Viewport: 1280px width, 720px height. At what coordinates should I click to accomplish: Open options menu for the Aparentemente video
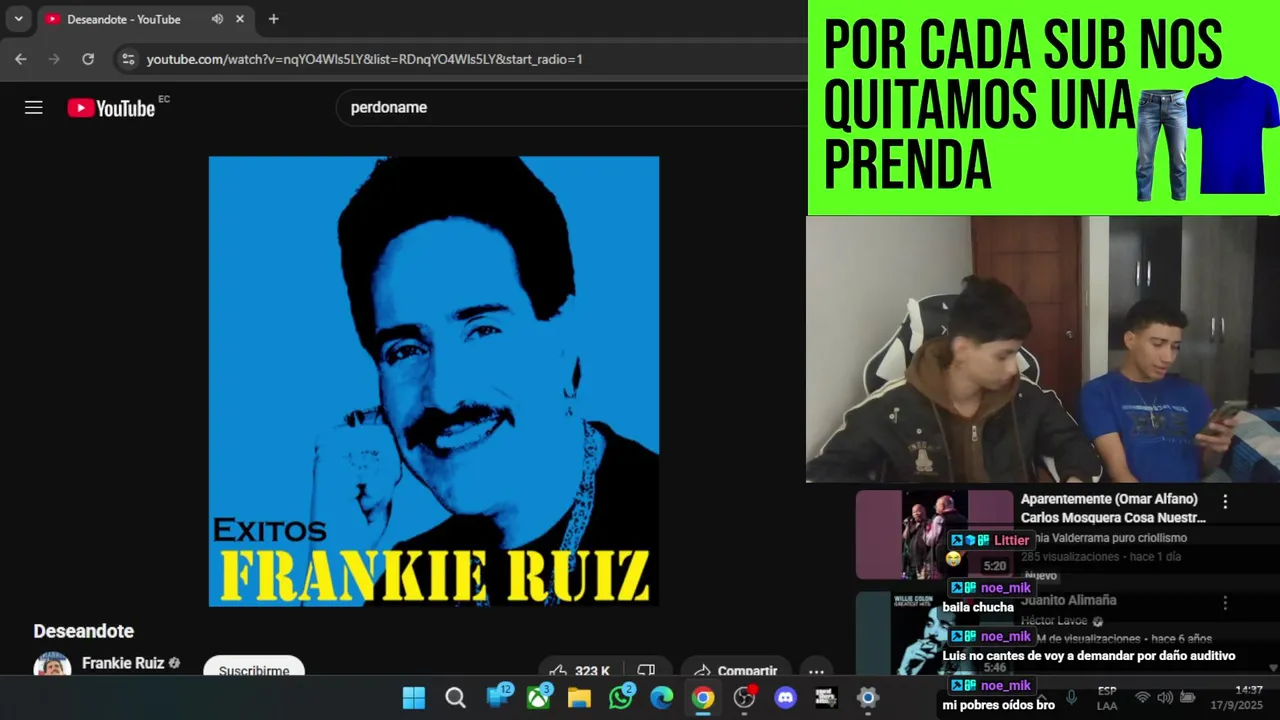click(1225, 502)
